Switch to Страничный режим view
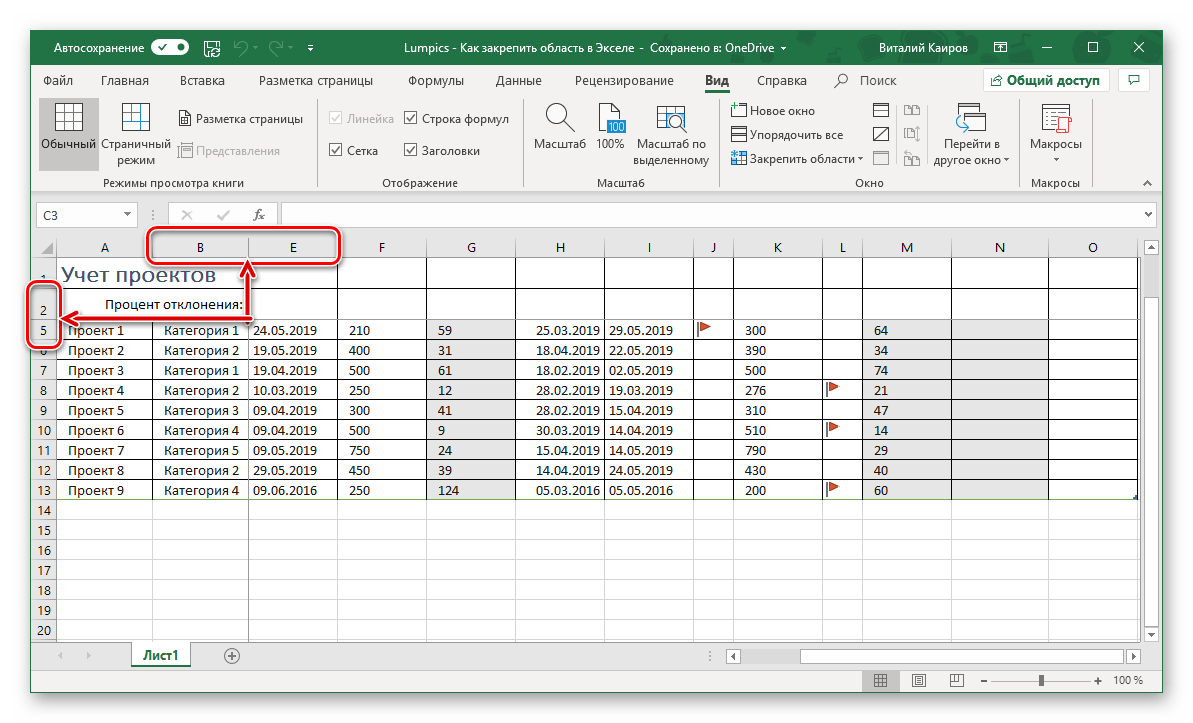Screen dimensions: 1193x723 (x=135, y=120)
